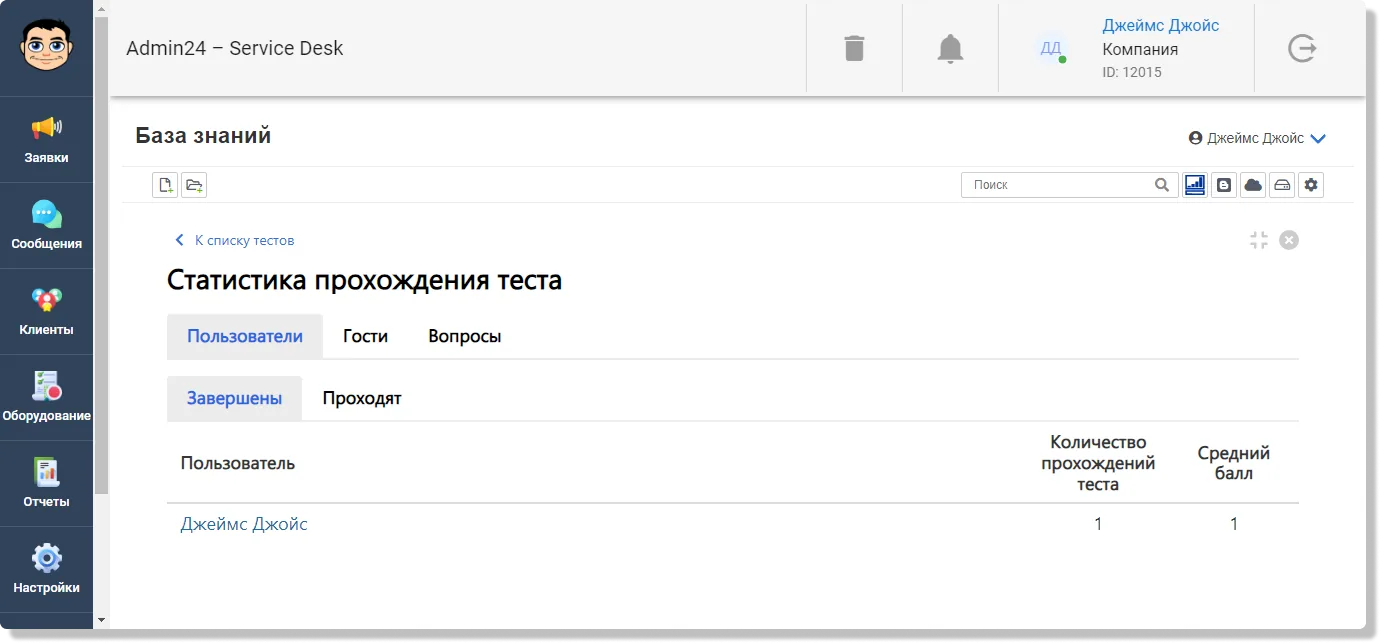Click the Пользователь column header

pyautogui.click(x=238, y=463)
